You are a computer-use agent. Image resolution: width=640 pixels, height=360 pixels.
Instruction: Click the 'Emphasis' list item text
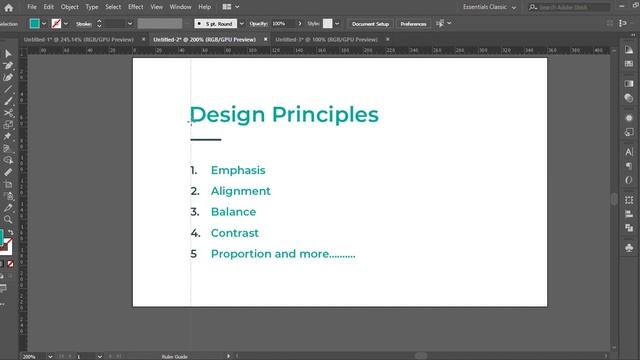(238, 170)
